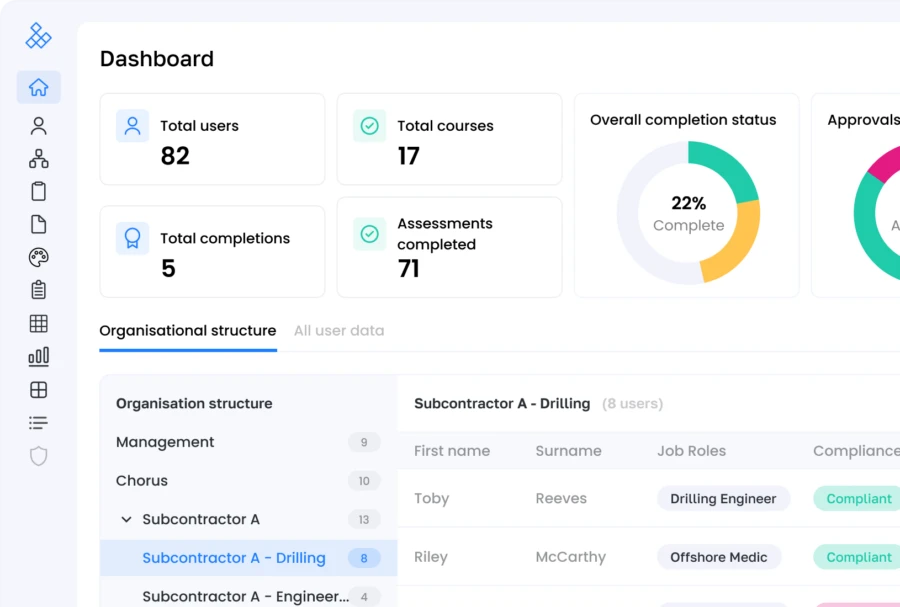900x607 pixels.
Task: Open the Users person icon in sidebar
Action: click(x=38, y=126)
